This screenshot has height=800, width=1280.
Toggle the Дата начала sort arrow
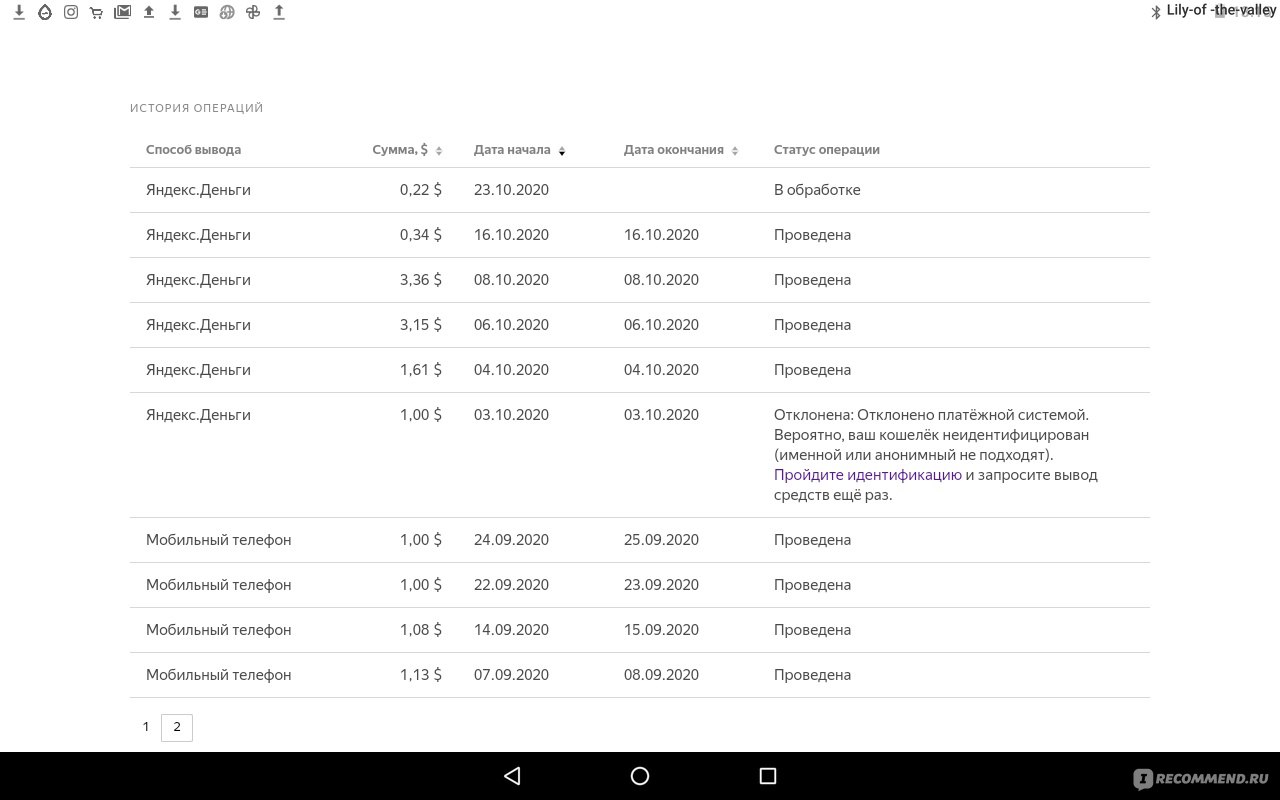[562, 150]
